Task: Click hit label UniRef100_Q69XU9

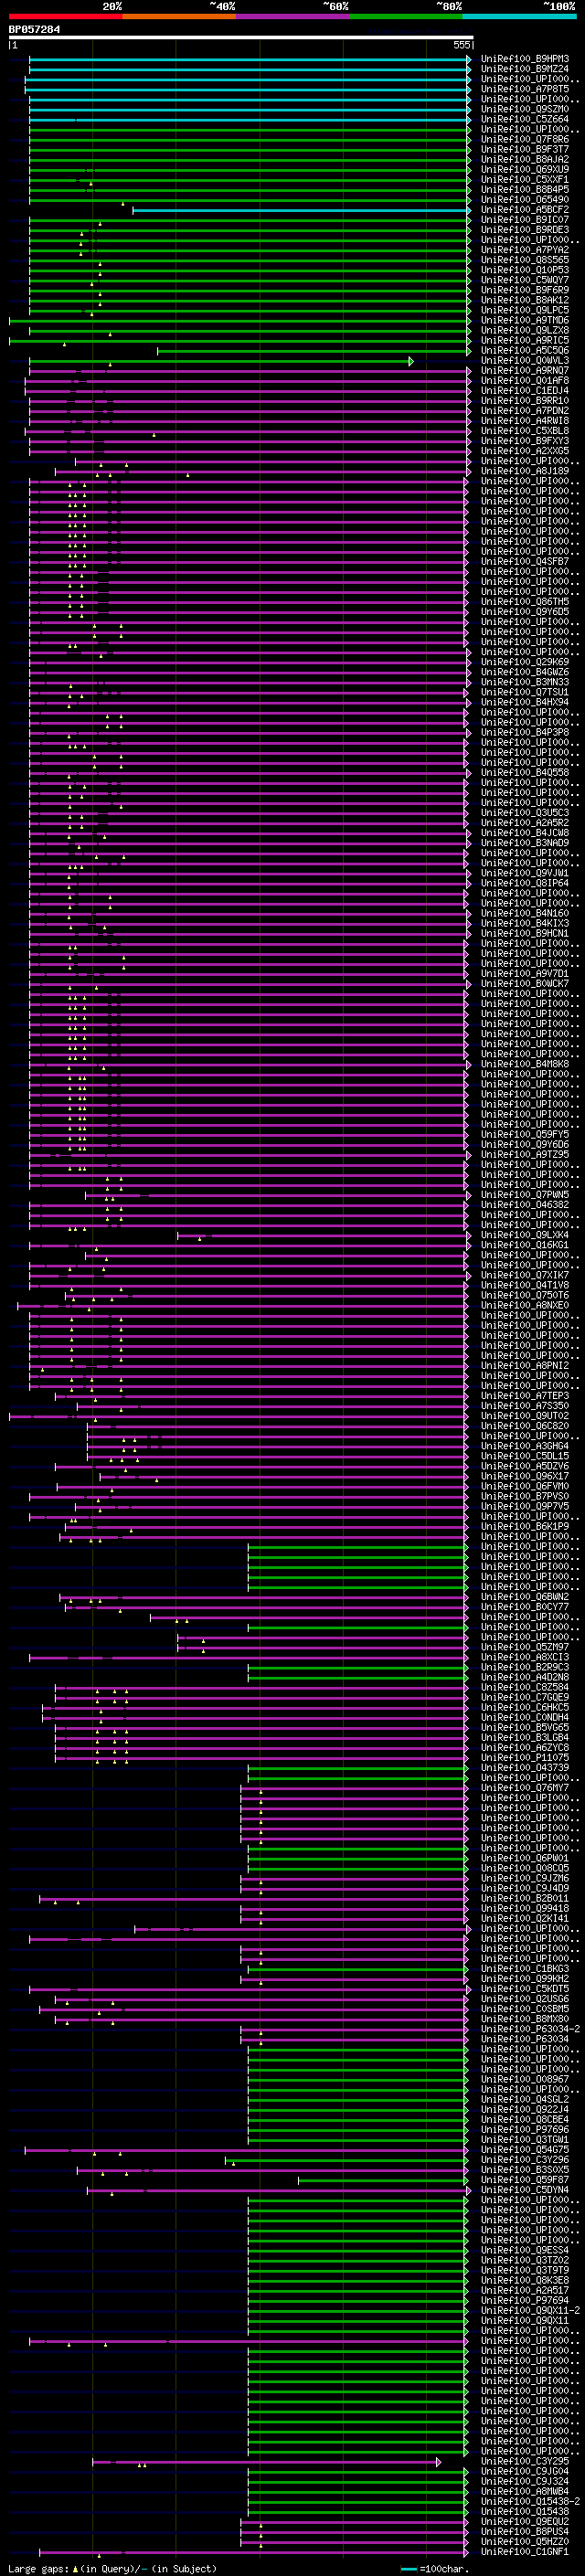Action: pos(524,169)
